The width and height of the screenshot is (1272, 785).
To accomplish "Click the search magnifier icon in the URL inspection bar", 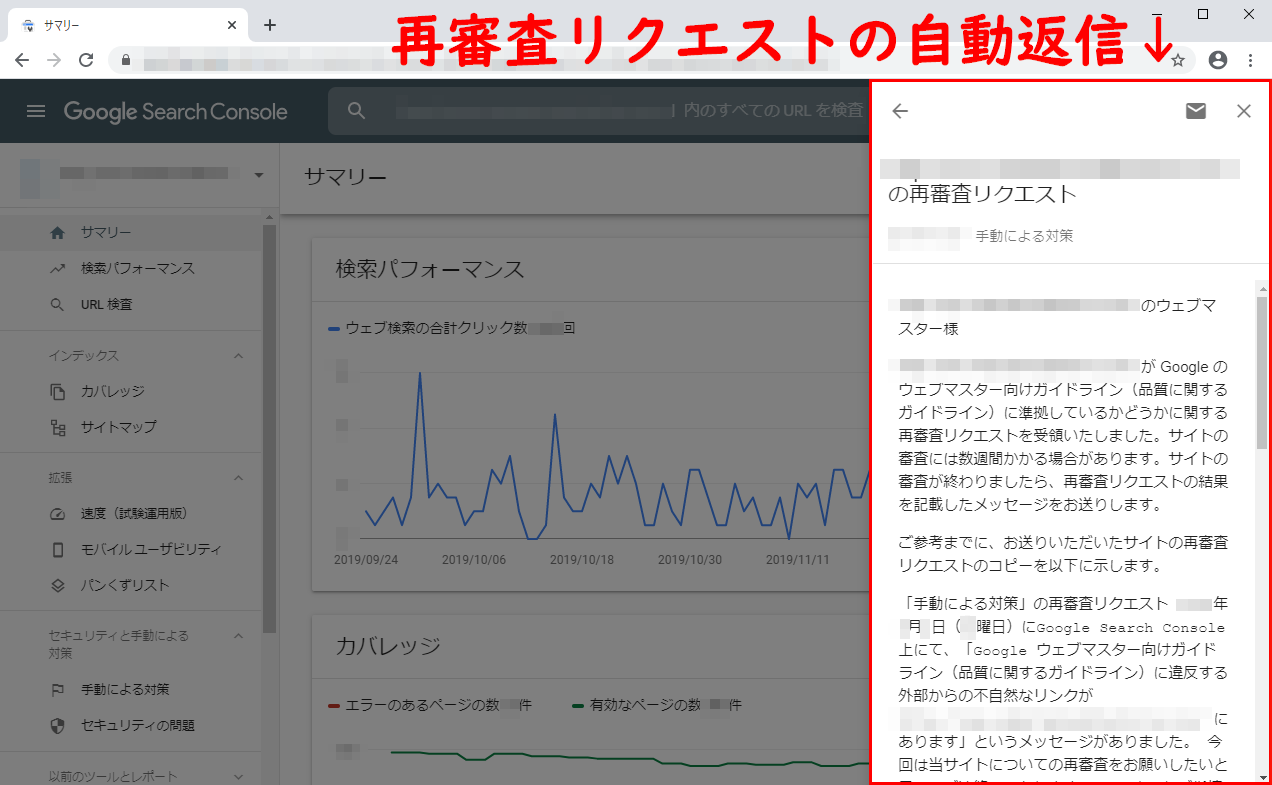I will [357, 111].
